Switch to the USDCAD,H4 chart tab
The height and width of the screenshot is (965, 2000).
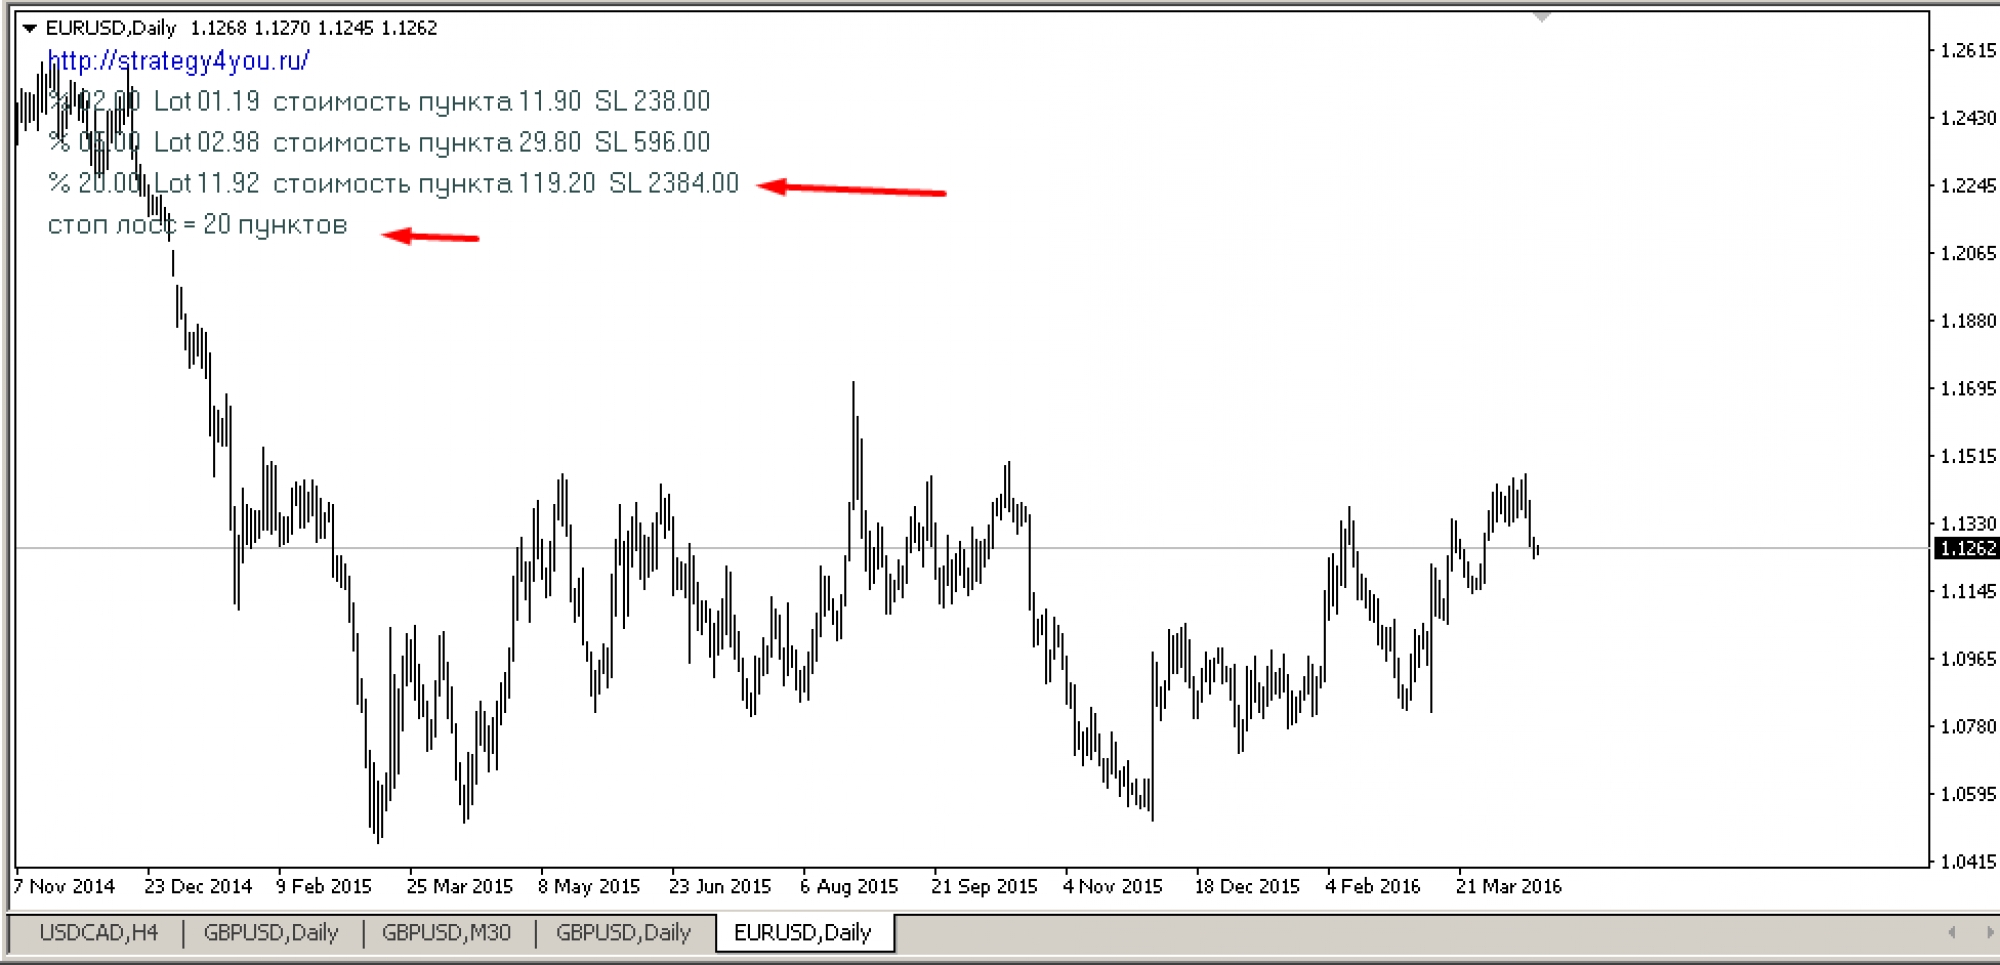click(98, 933)
